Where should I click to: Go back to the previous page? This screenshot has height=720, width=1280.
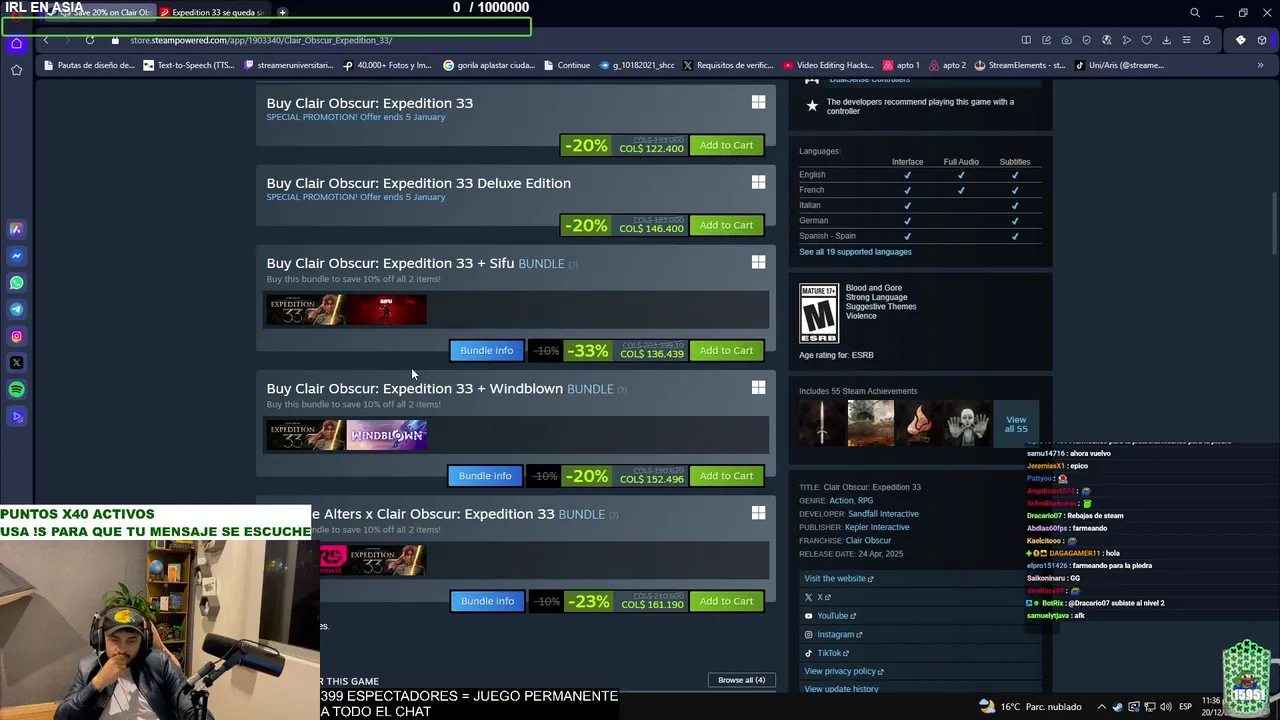(46, 40)
